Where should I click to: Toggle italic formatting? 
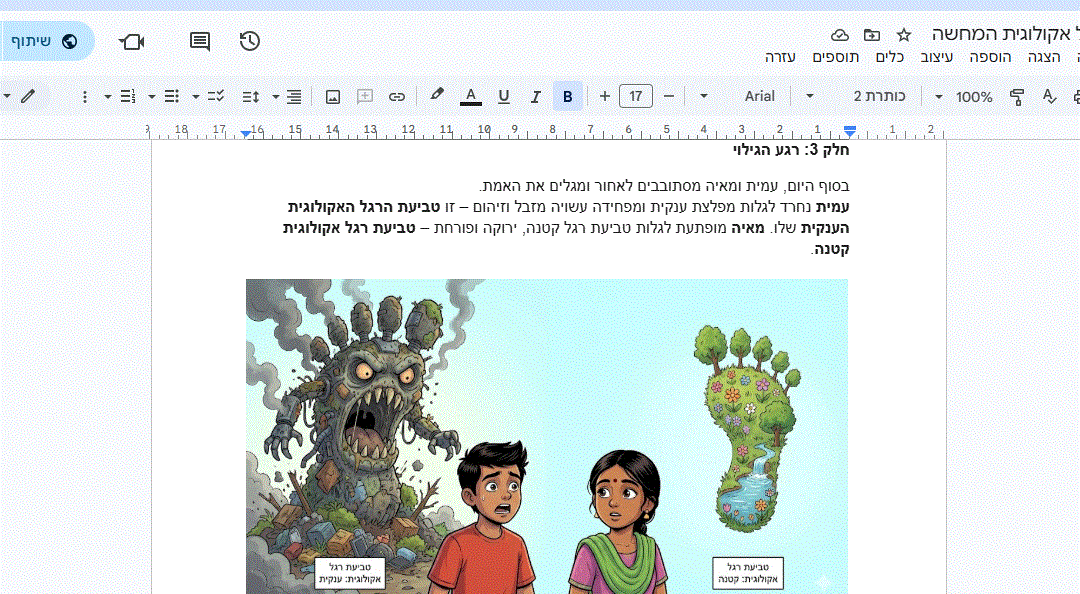point(535,97)
